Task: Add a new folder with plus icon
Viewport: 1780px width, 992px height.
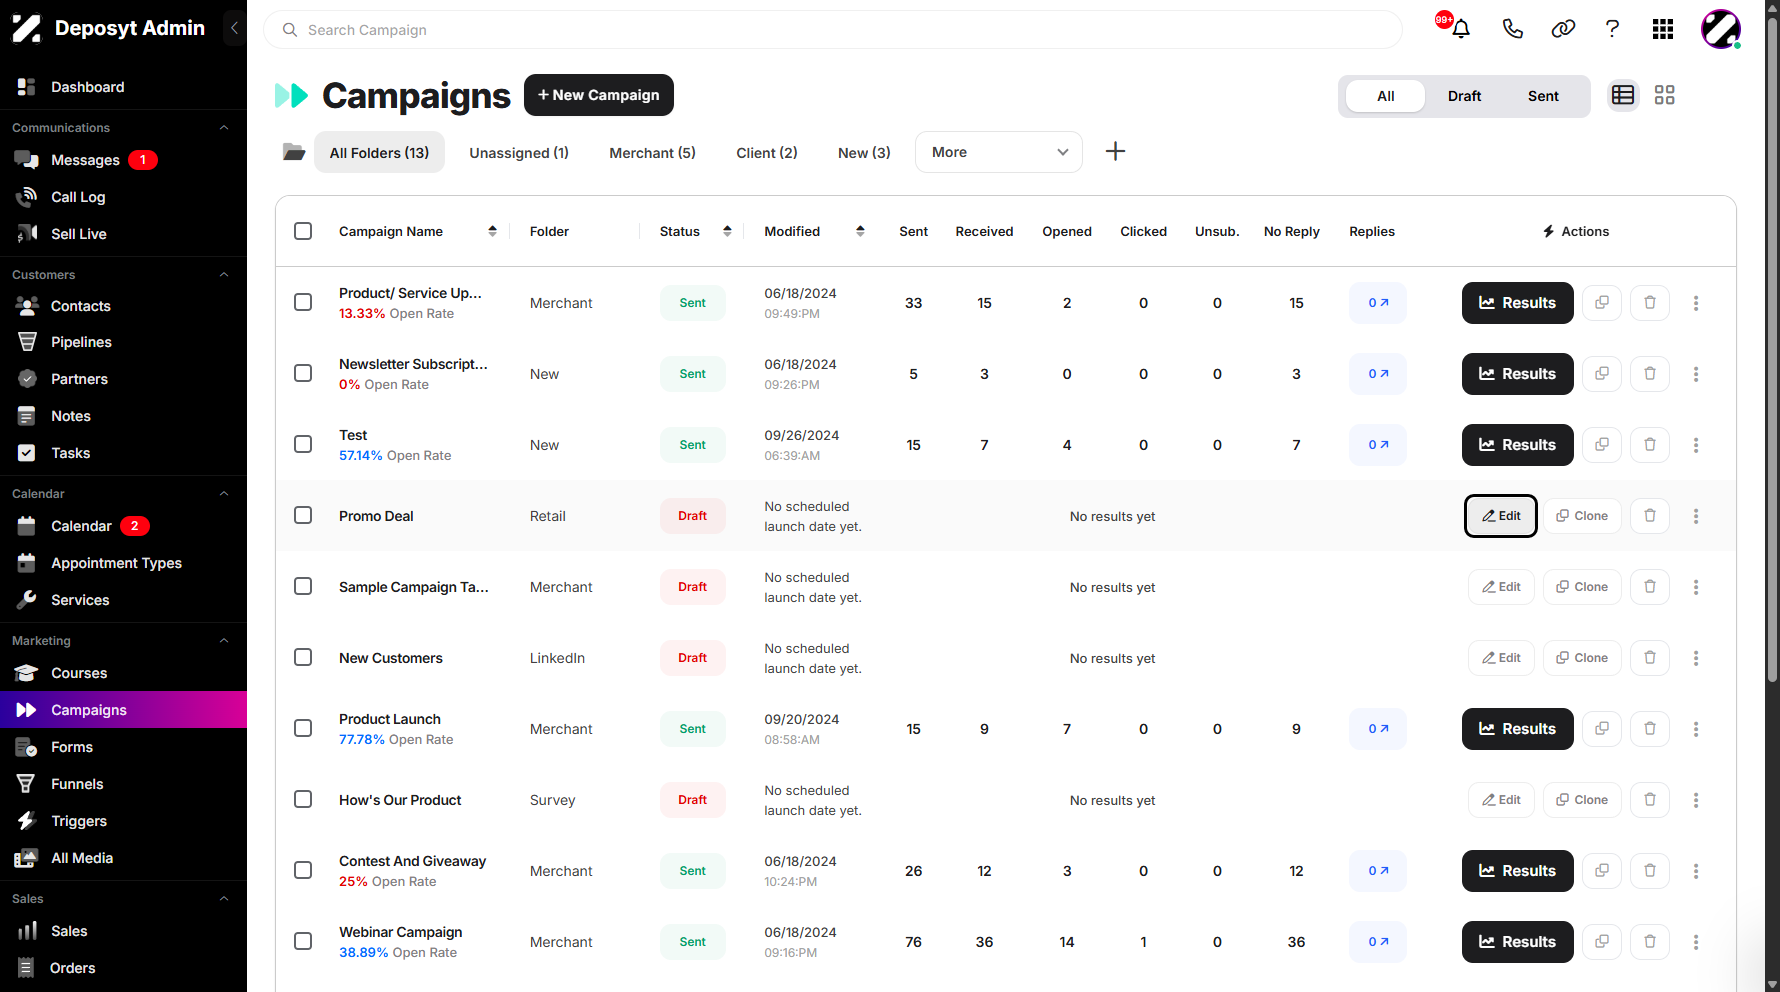Action: 1115,151
